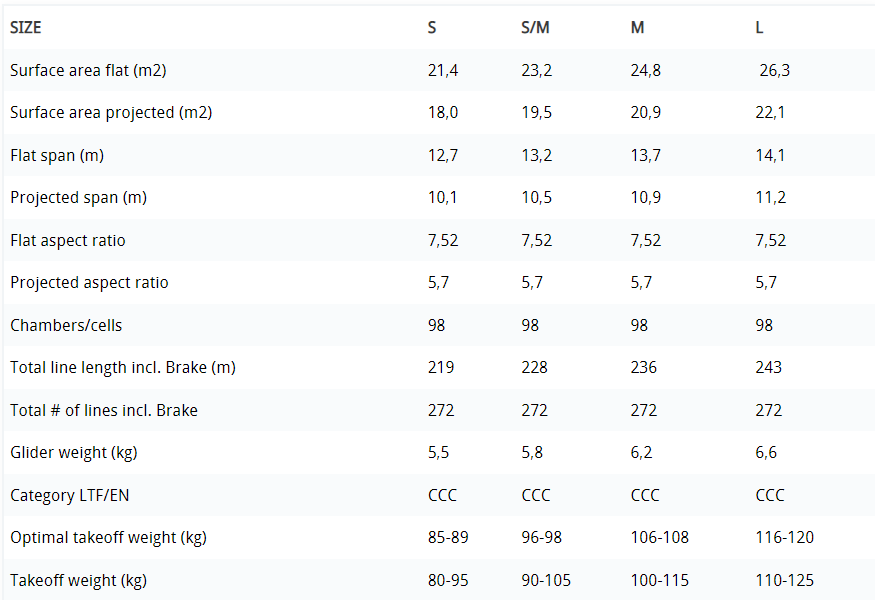
Task: Select the 'Optimal takeoff weight (kg)' label
Action: click(108, 538)
